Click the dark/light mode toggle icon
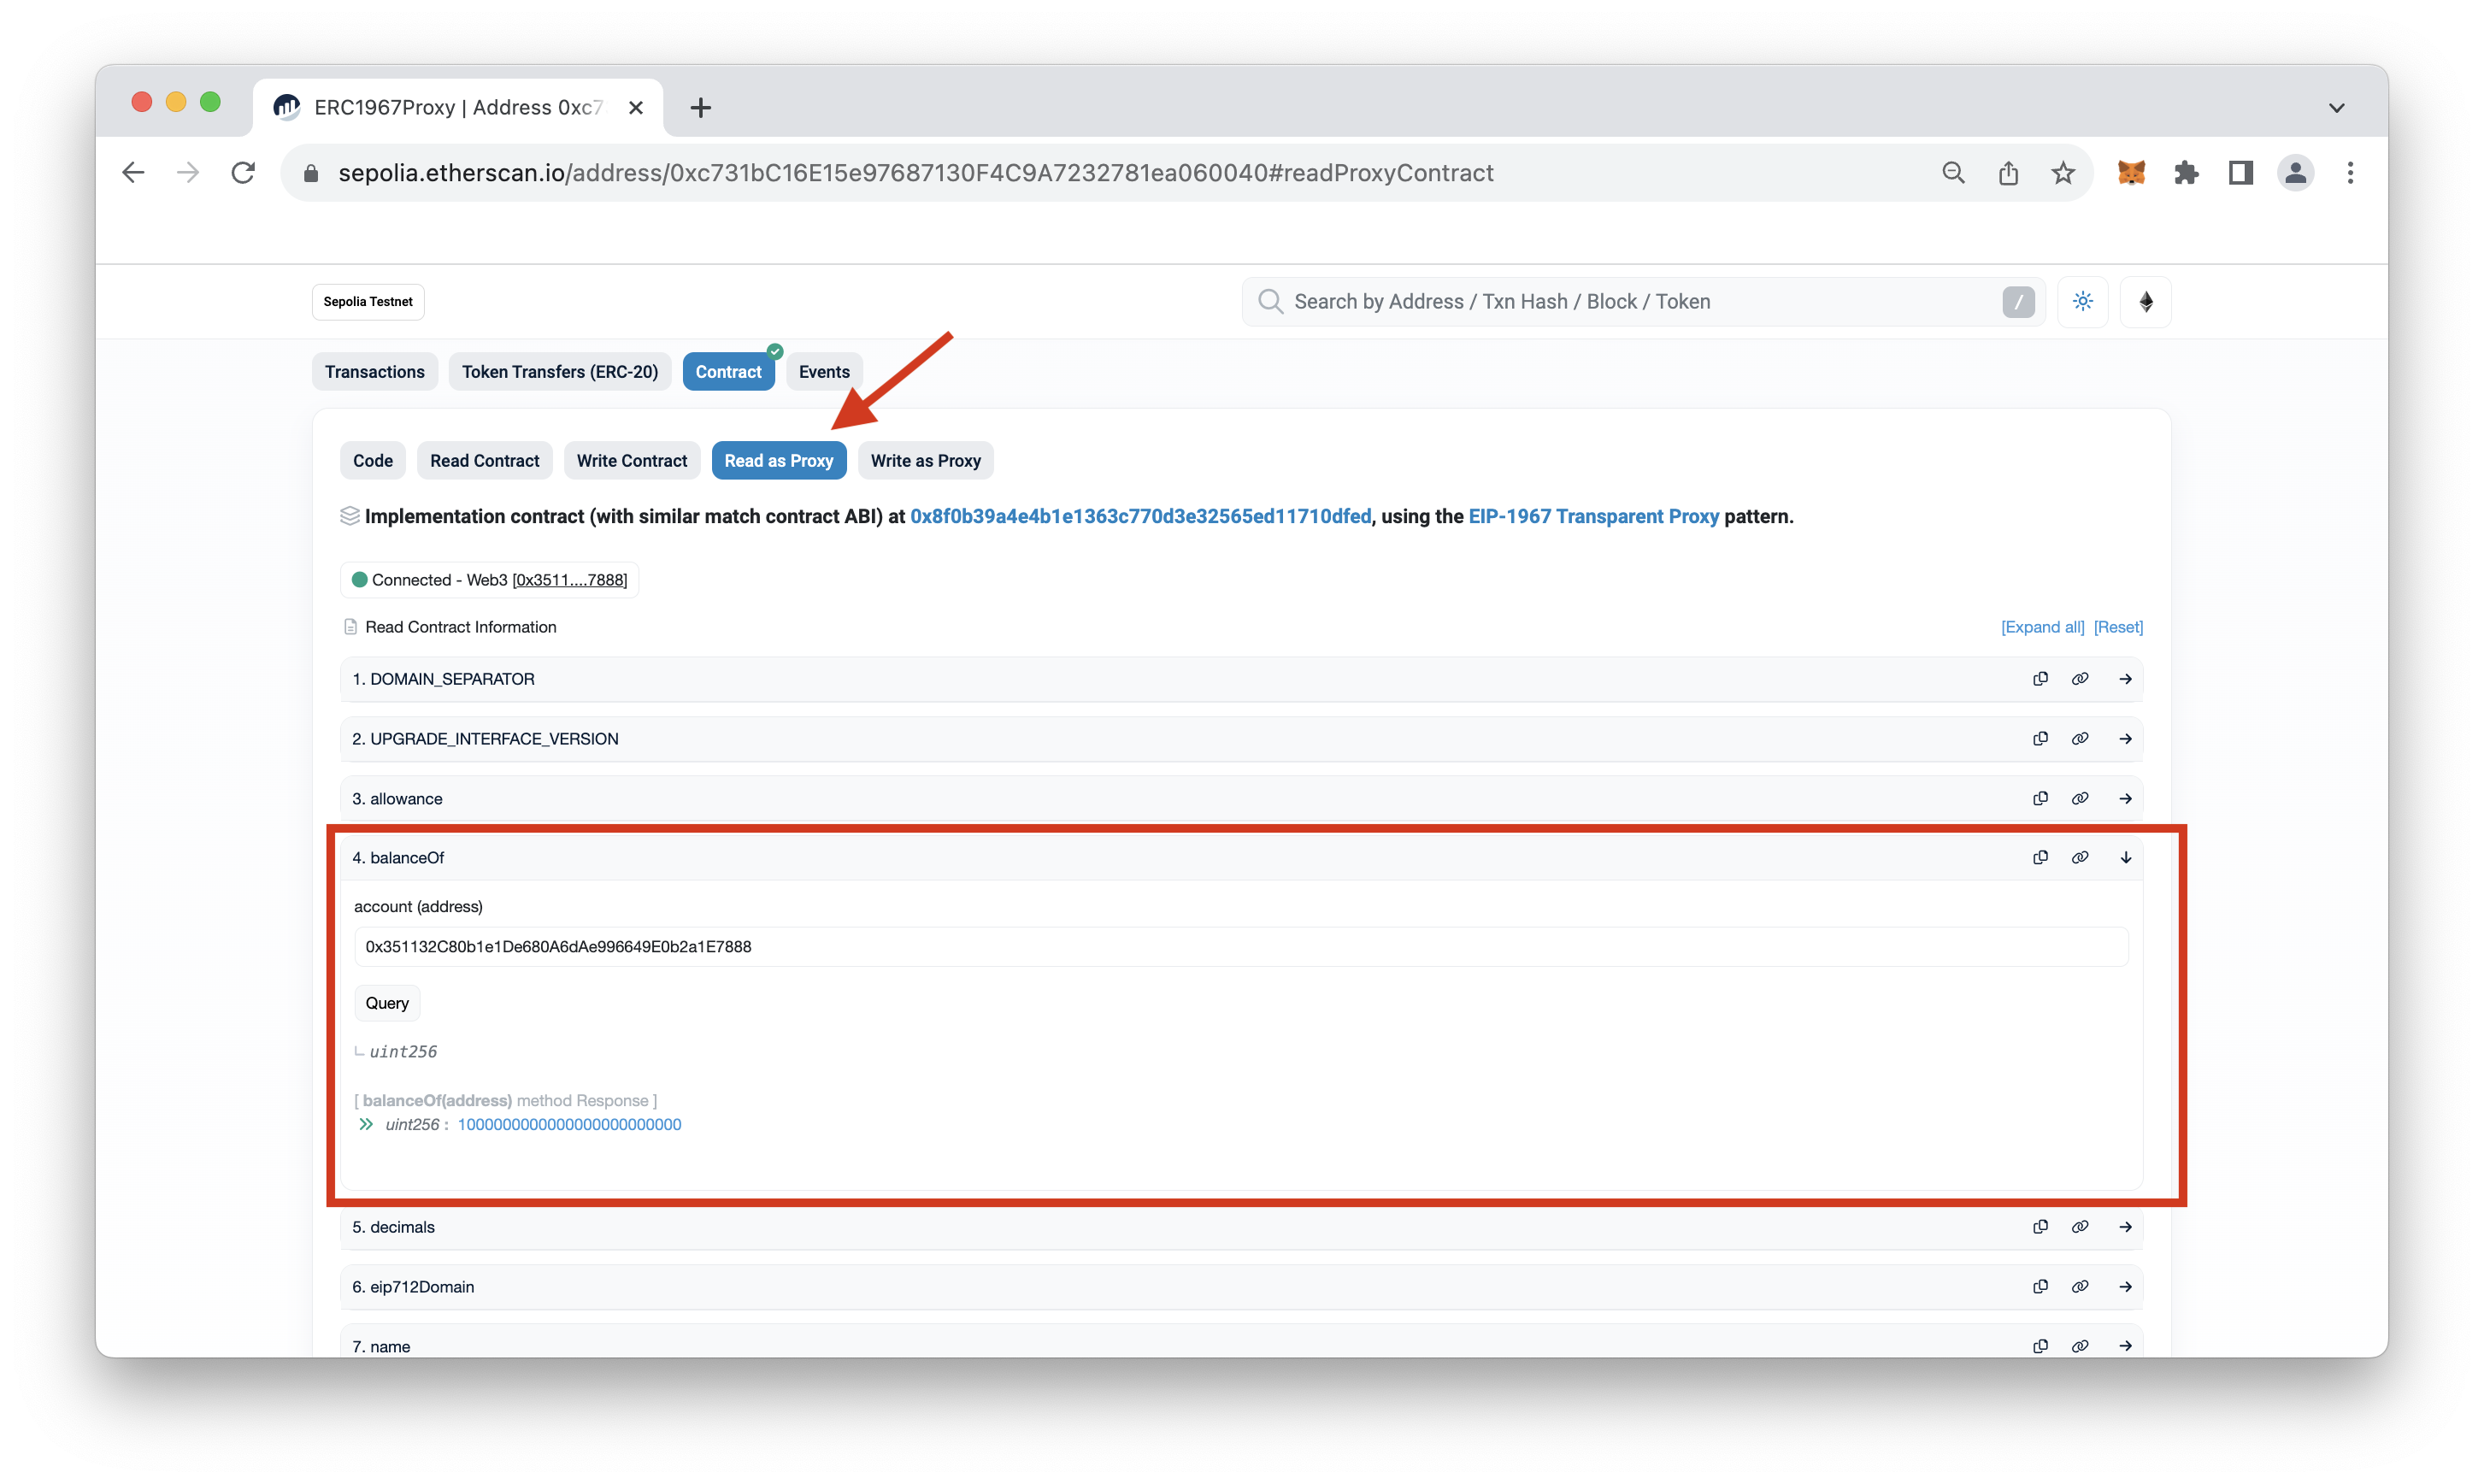This screenshot has height=1484, width=2484. coord(2083,300)
